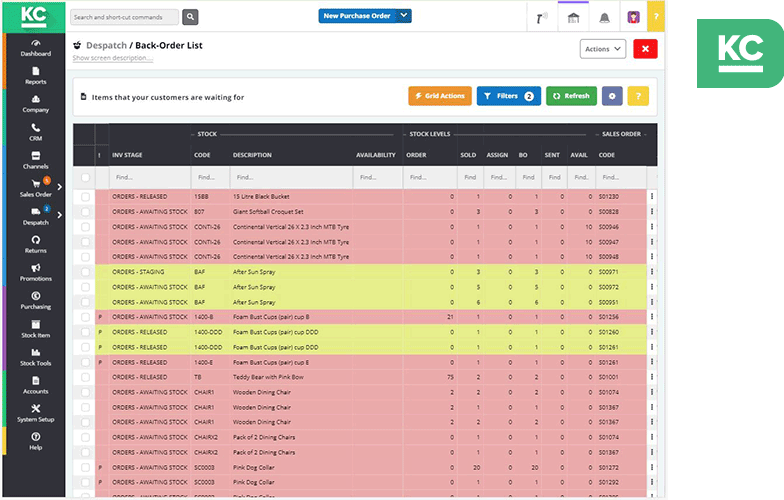Open the Channels section
The height and width of the screenshot is (500, 784).
pos(36,160)
